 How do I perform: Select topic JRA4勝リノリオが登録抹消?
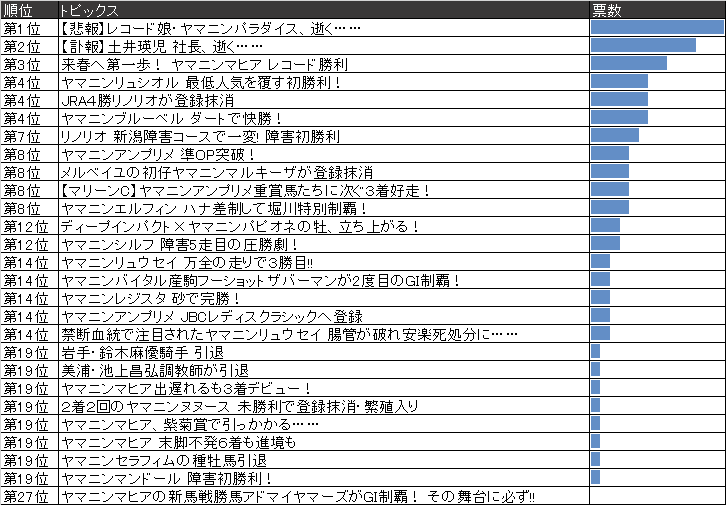(x=147, y=100)
